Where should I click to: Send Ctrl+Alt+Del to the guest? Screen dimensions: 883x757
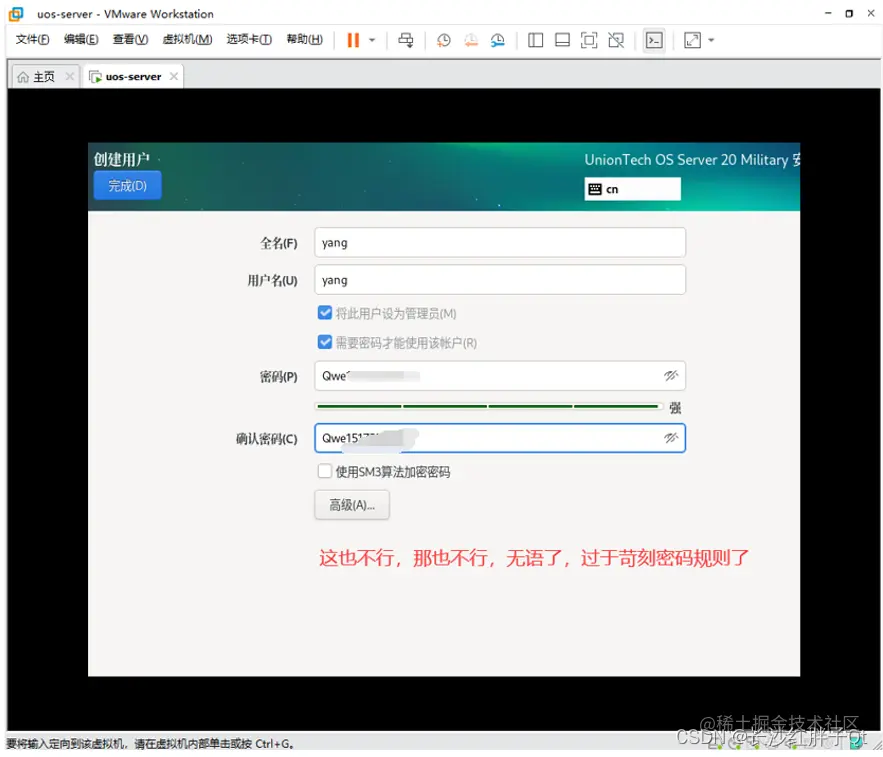pyautogui.click(x=404, y=40)
